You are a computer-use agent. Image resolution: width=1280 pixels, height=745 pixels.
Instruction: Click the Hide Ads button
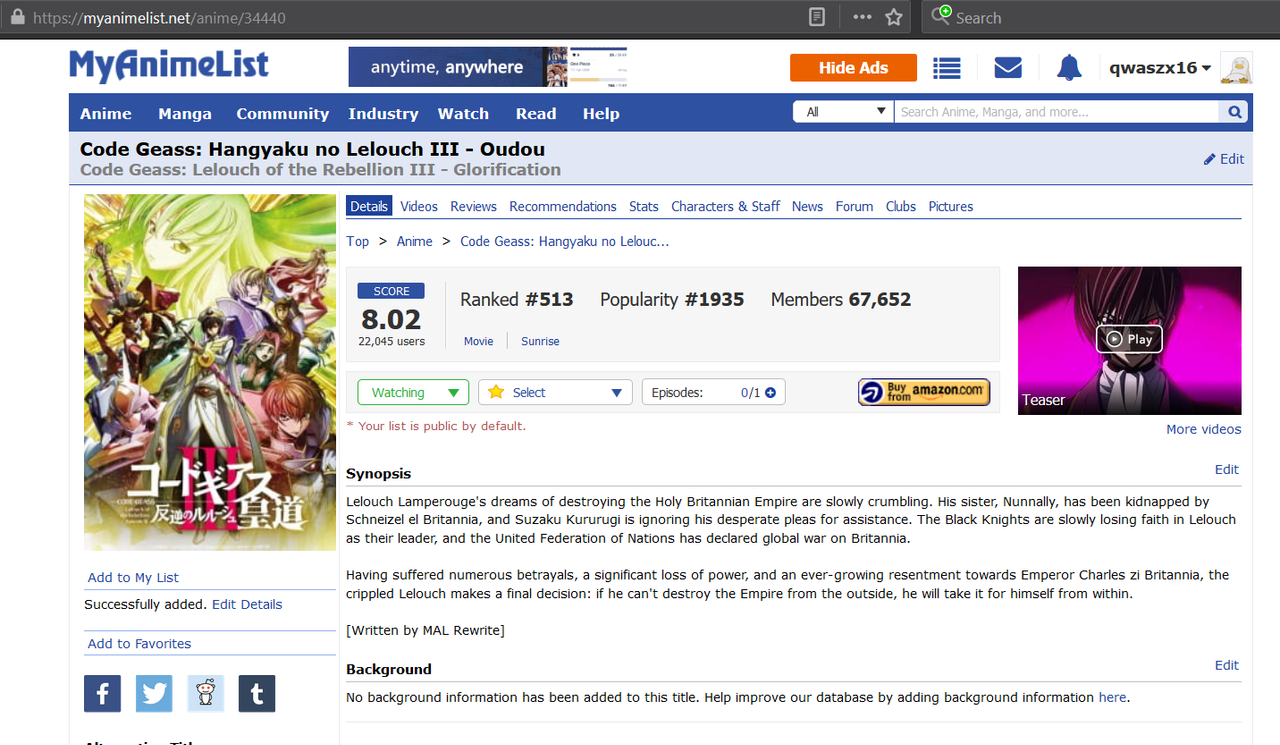853,68
